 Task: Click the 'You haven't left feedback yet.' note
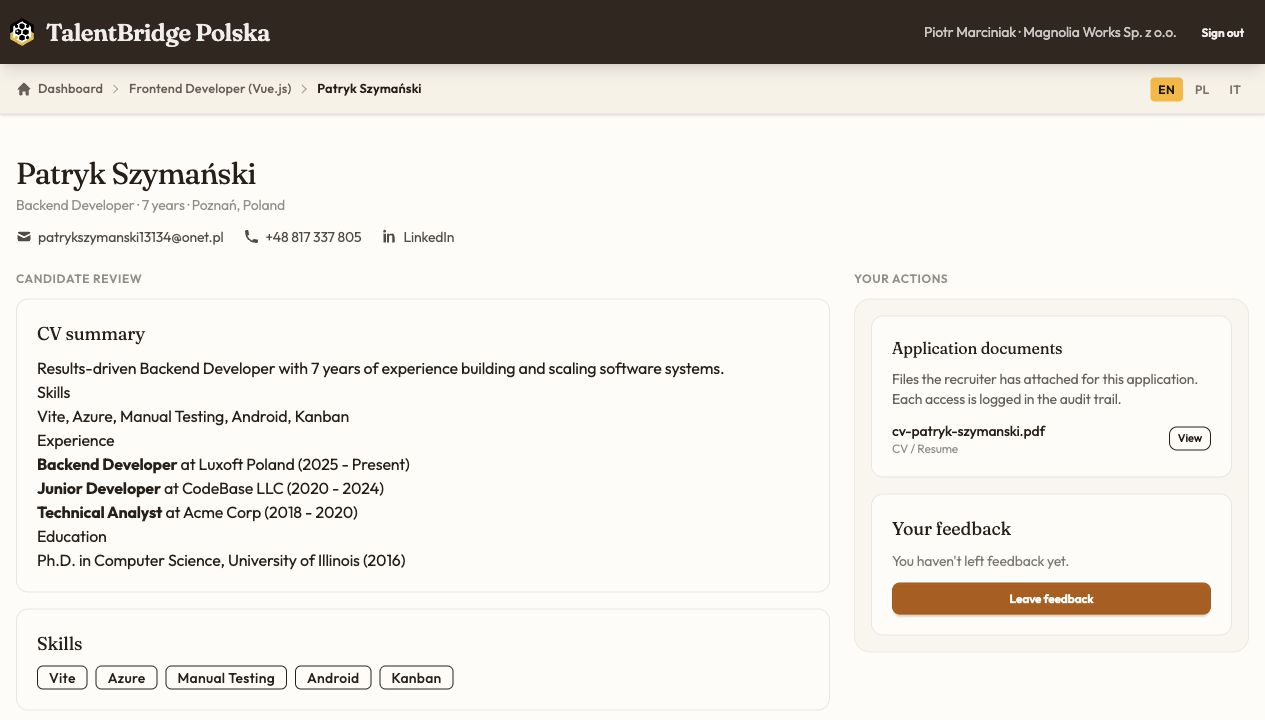pos(980,561)
